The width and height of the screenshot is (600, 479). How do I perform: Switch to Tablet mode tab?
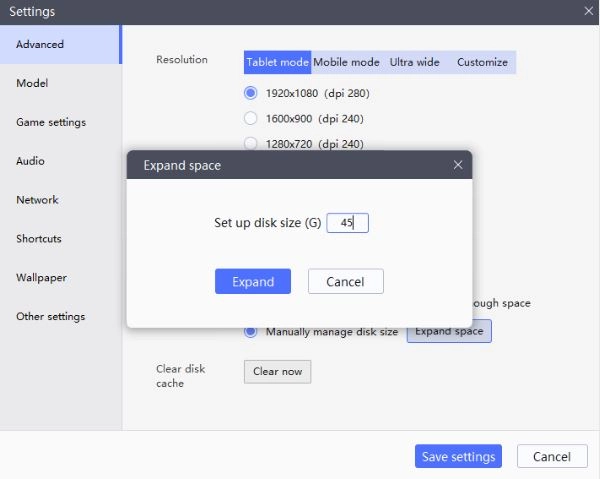point(277,62)
